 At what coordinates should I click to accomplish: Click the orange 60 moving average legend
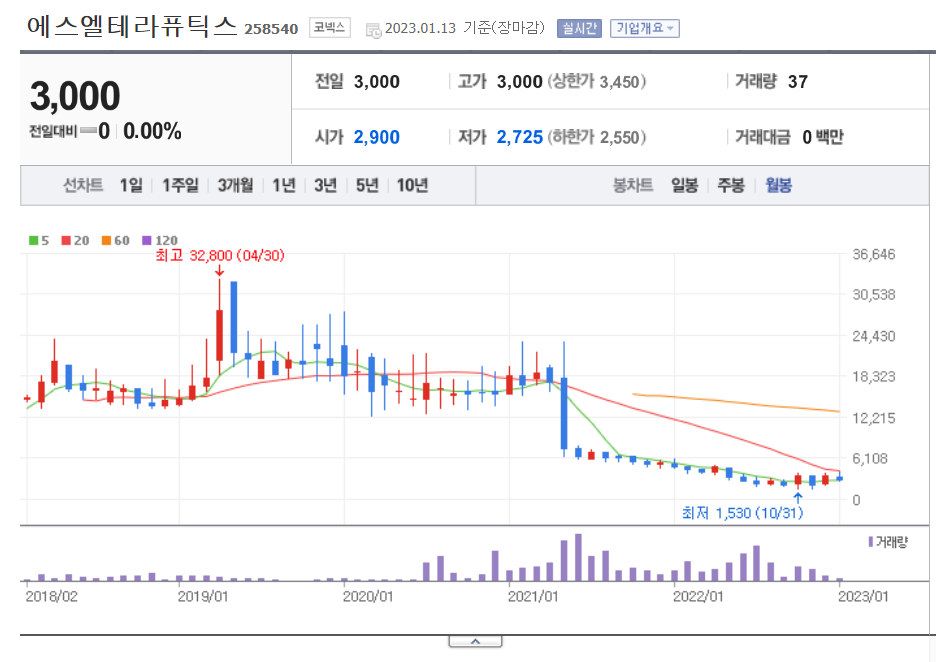115,240
